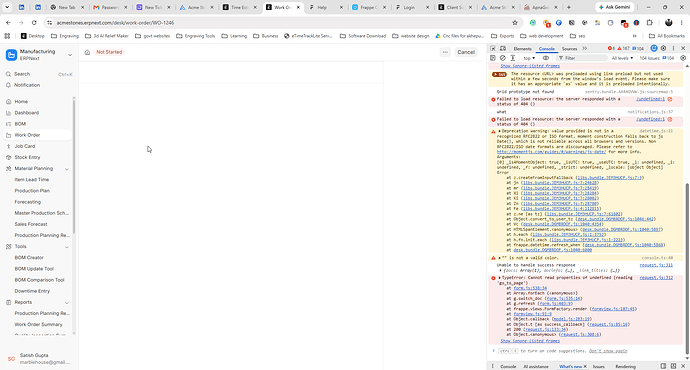Select the inspect element icon in DevTools
This screenshot has width=690, height=370.
pyautogui.click(x=493, y=48)
